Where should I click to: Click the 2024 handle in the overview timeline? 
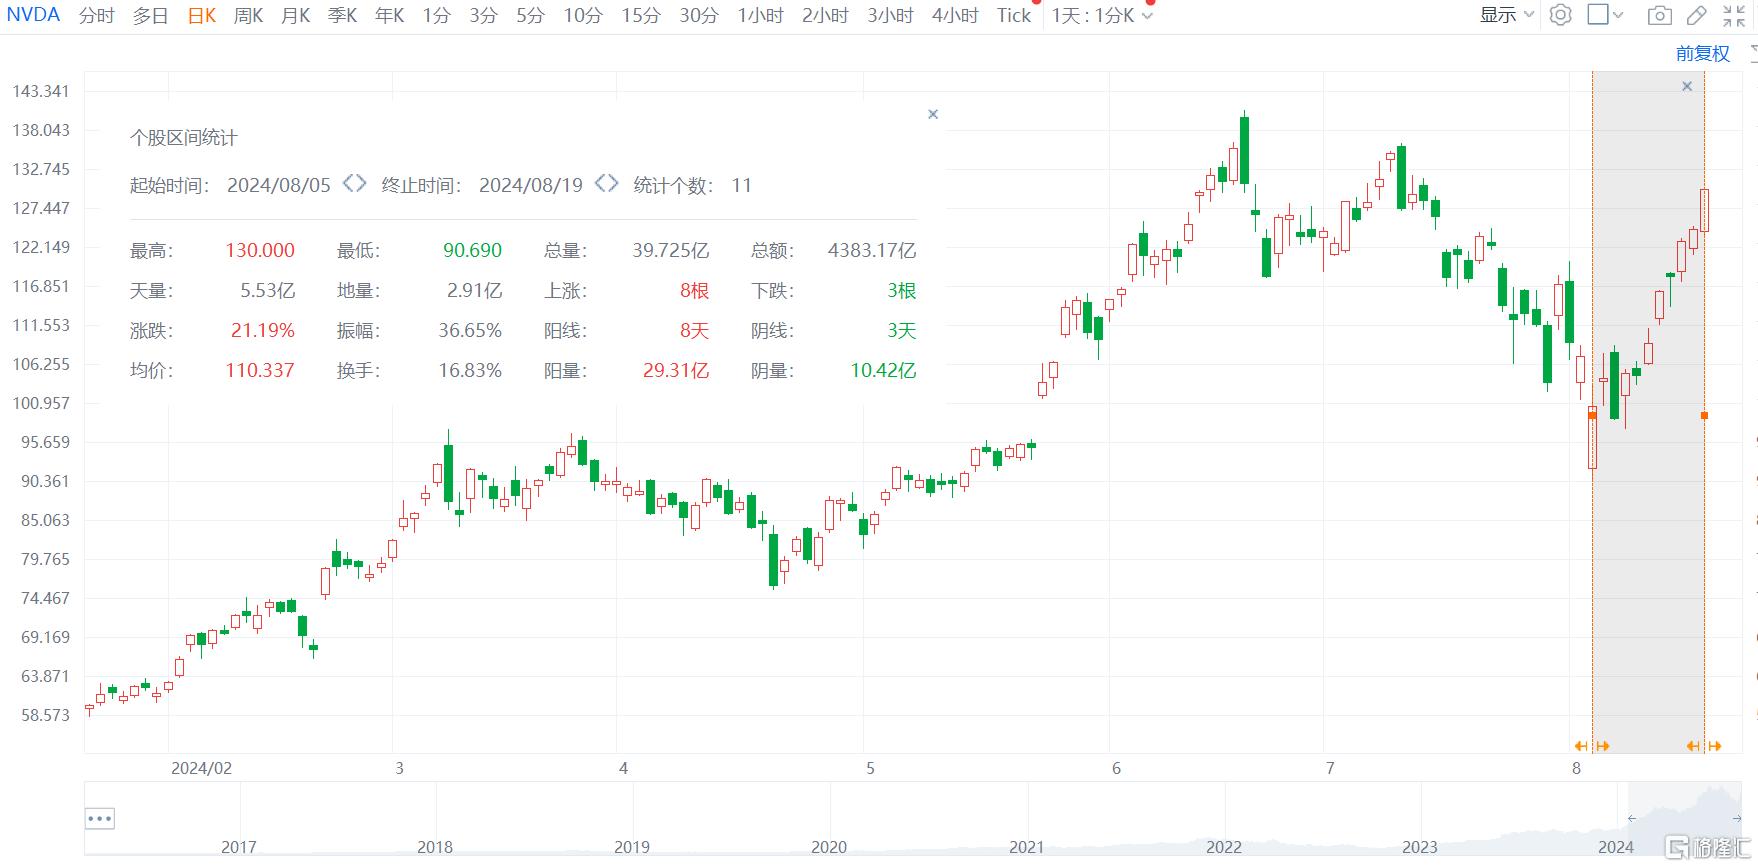tap(1615, 847)
